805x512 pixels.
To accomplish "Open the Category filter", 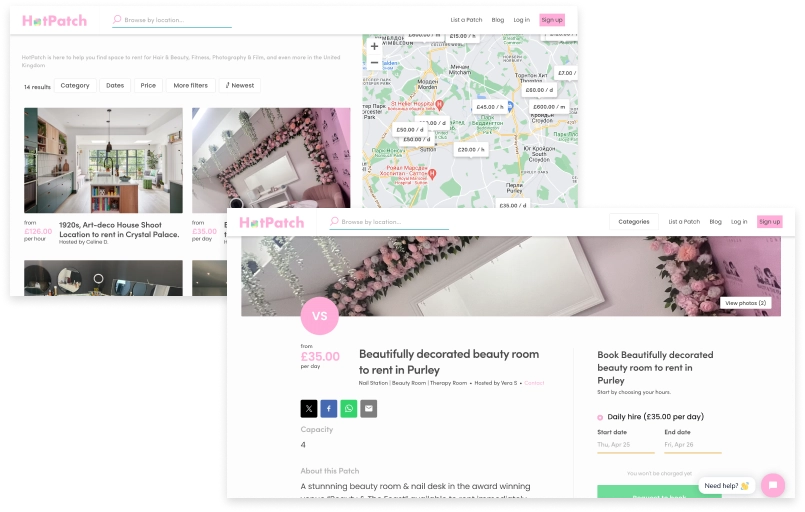I will [75, 86].
